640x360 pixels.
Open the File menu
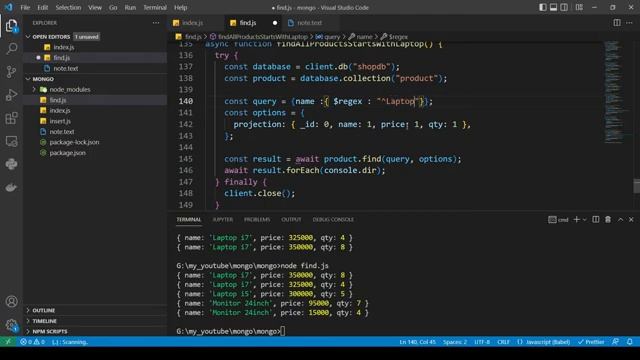click(x=25, y=7)
